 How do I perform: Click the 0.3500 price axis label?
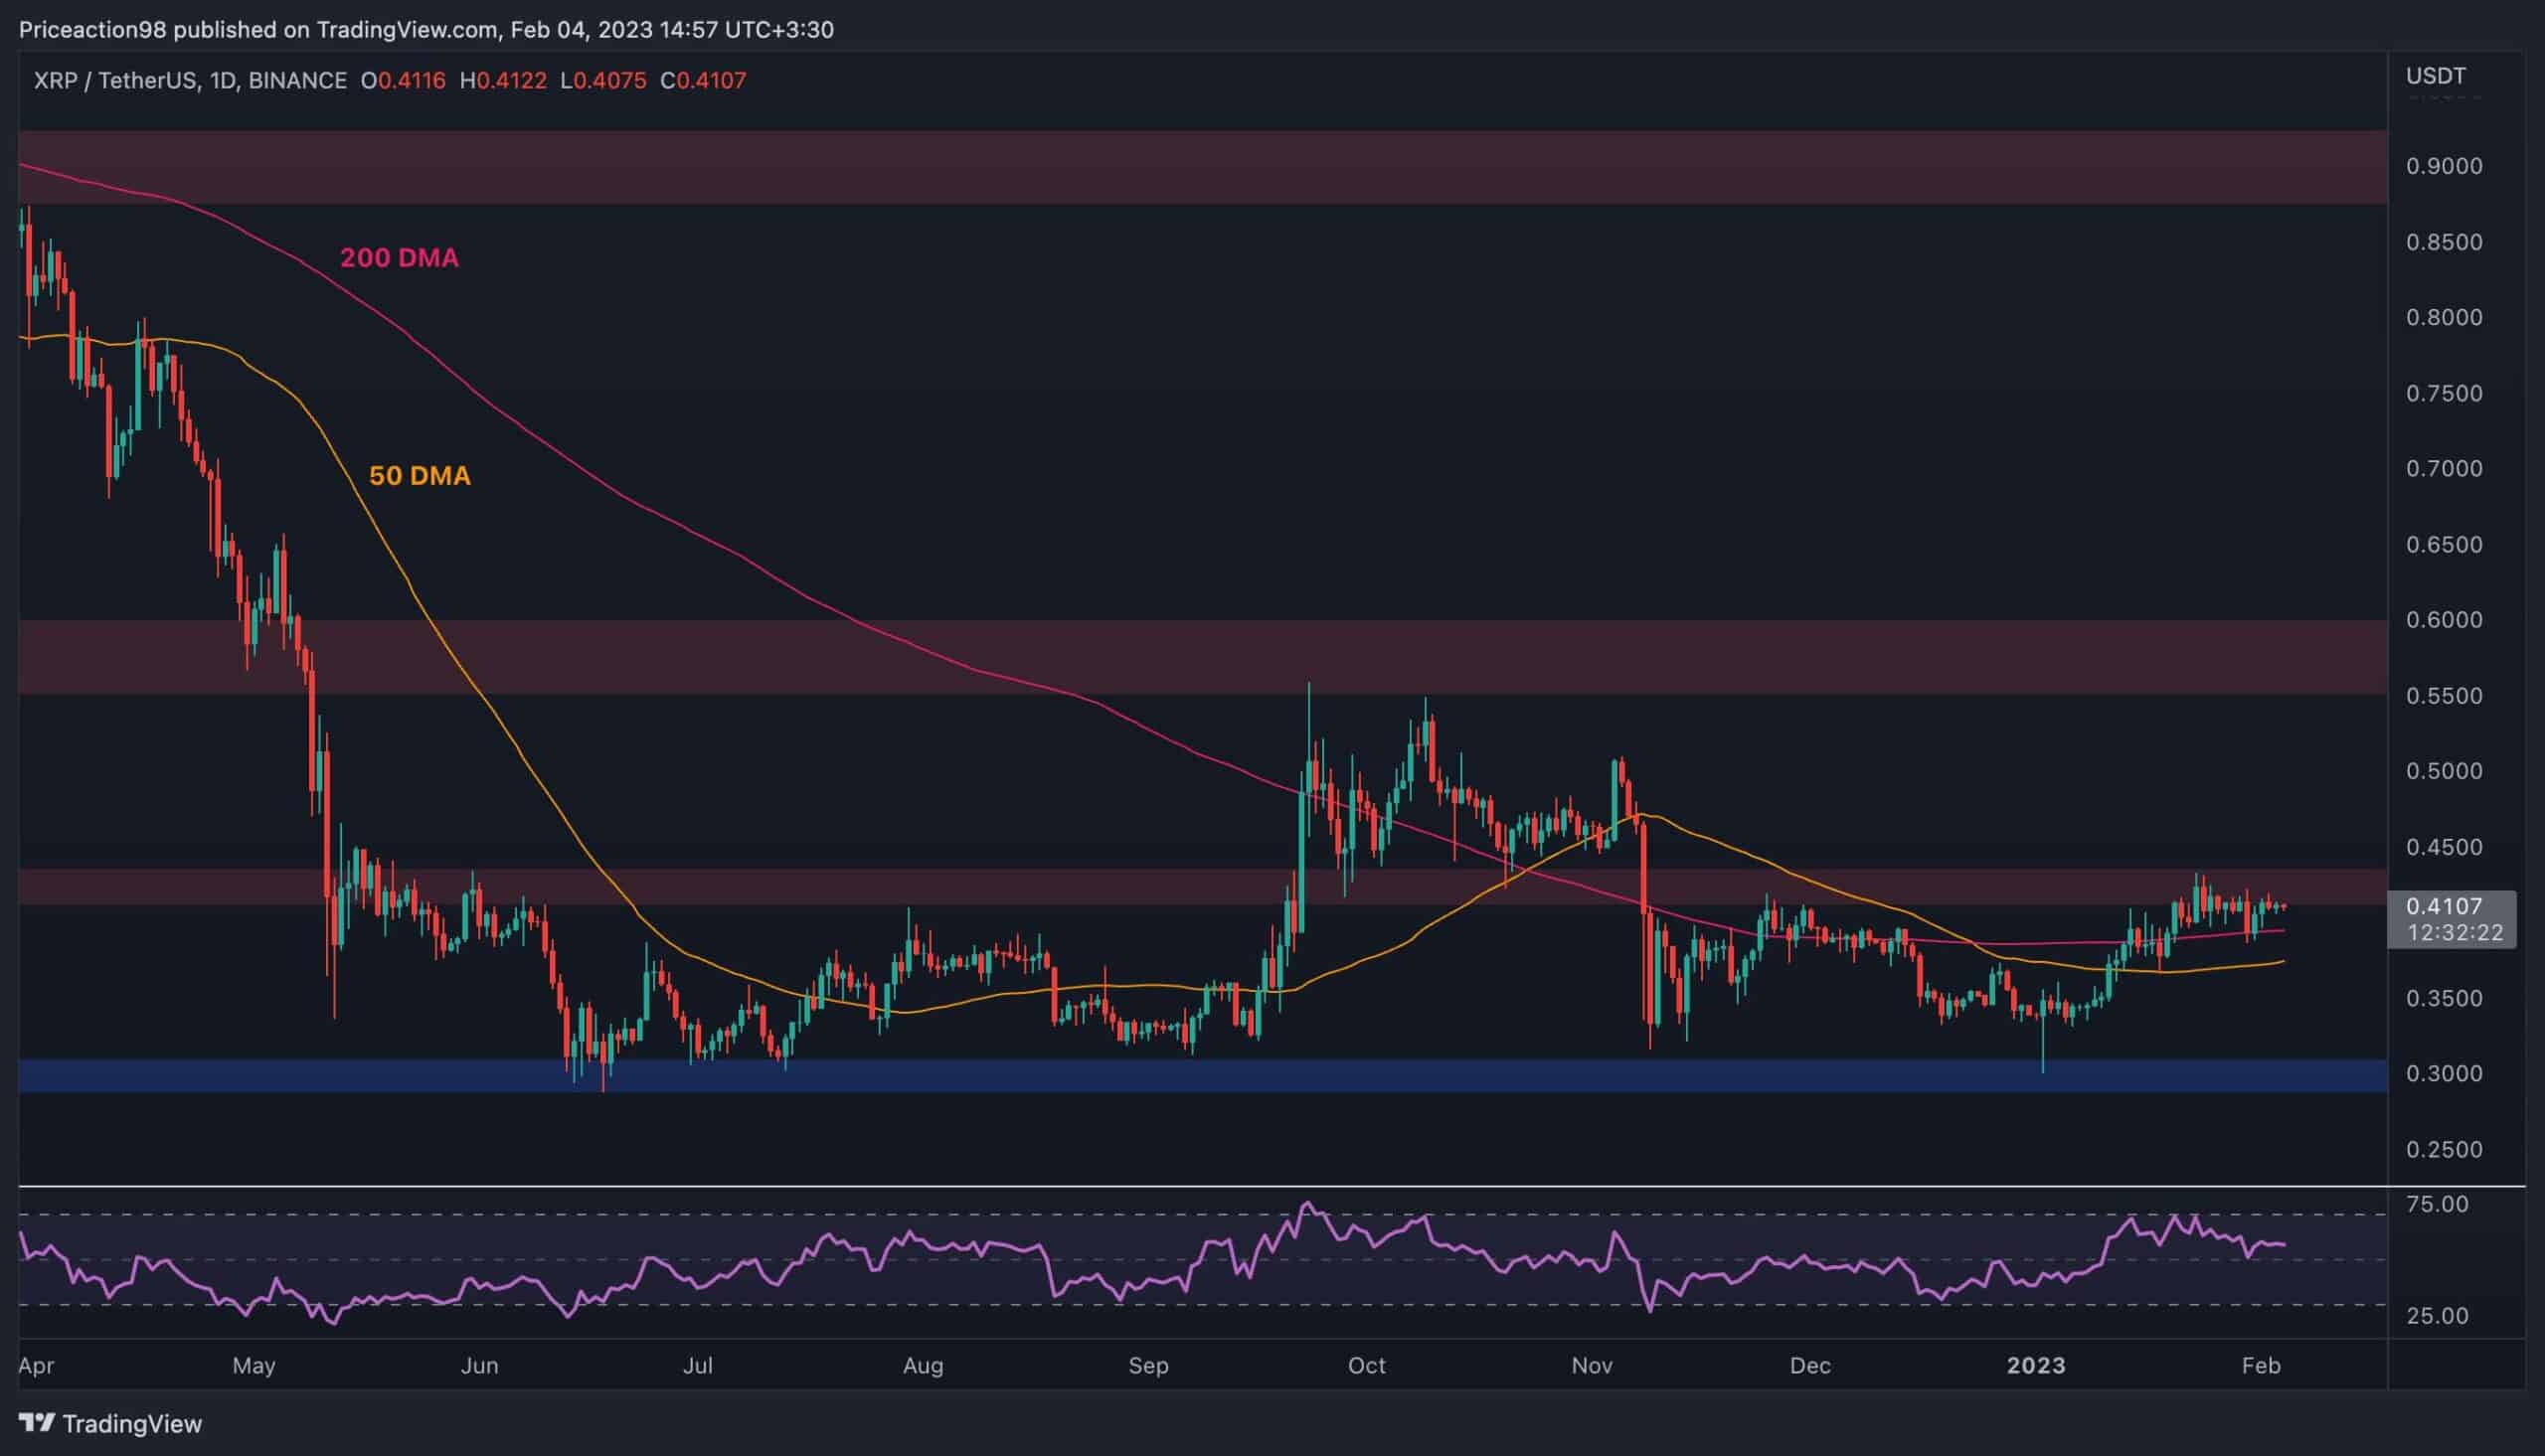tap(2444, 998)
